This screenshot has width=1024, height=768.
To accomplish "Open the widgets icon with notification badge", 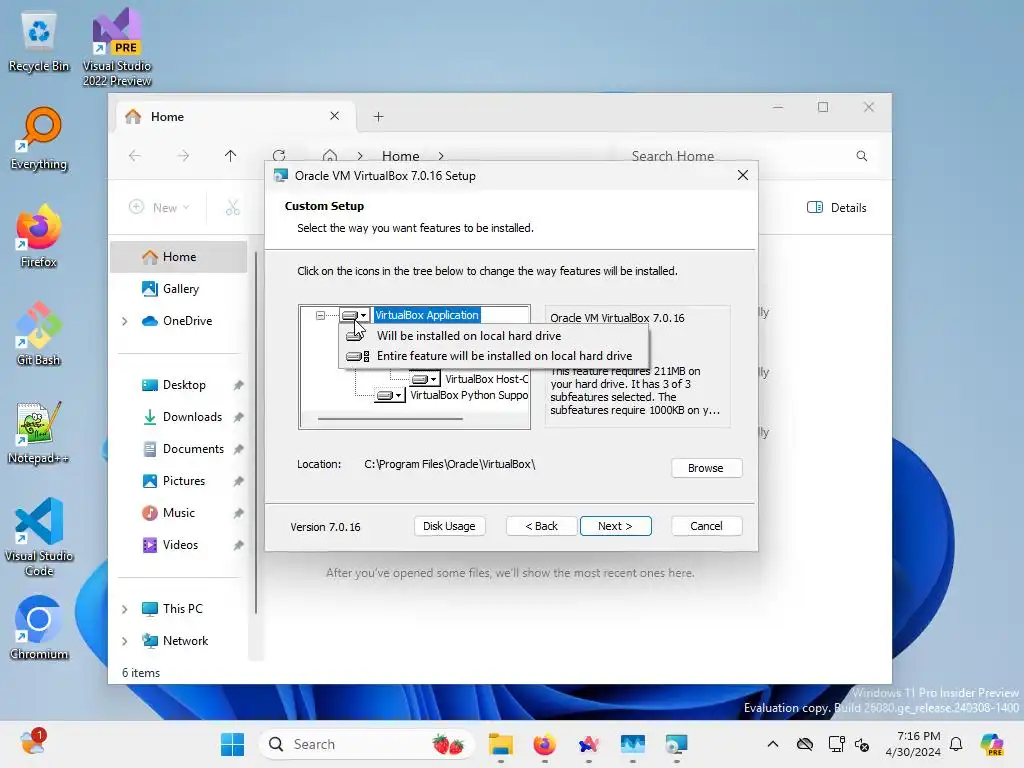I will pos(32,743).
